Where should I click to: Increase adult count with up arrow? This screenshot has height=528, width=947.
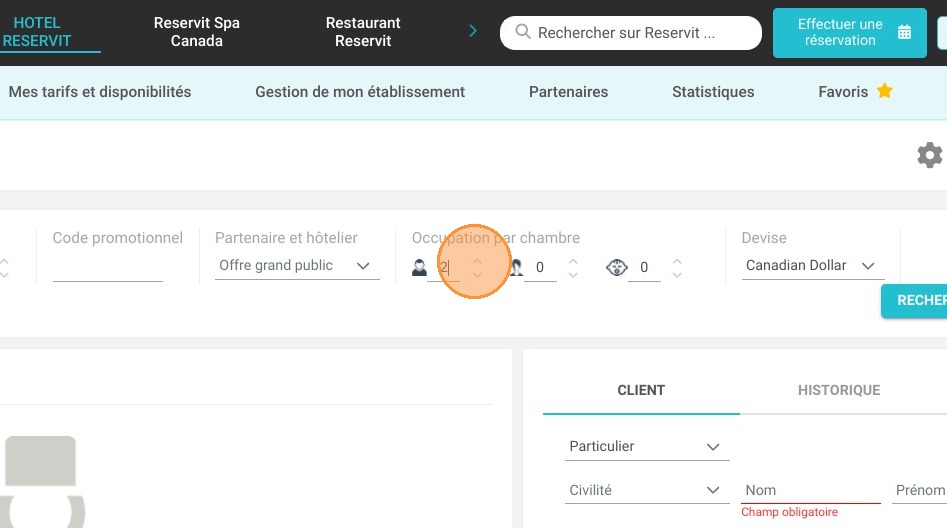click(x=477, y=261)
